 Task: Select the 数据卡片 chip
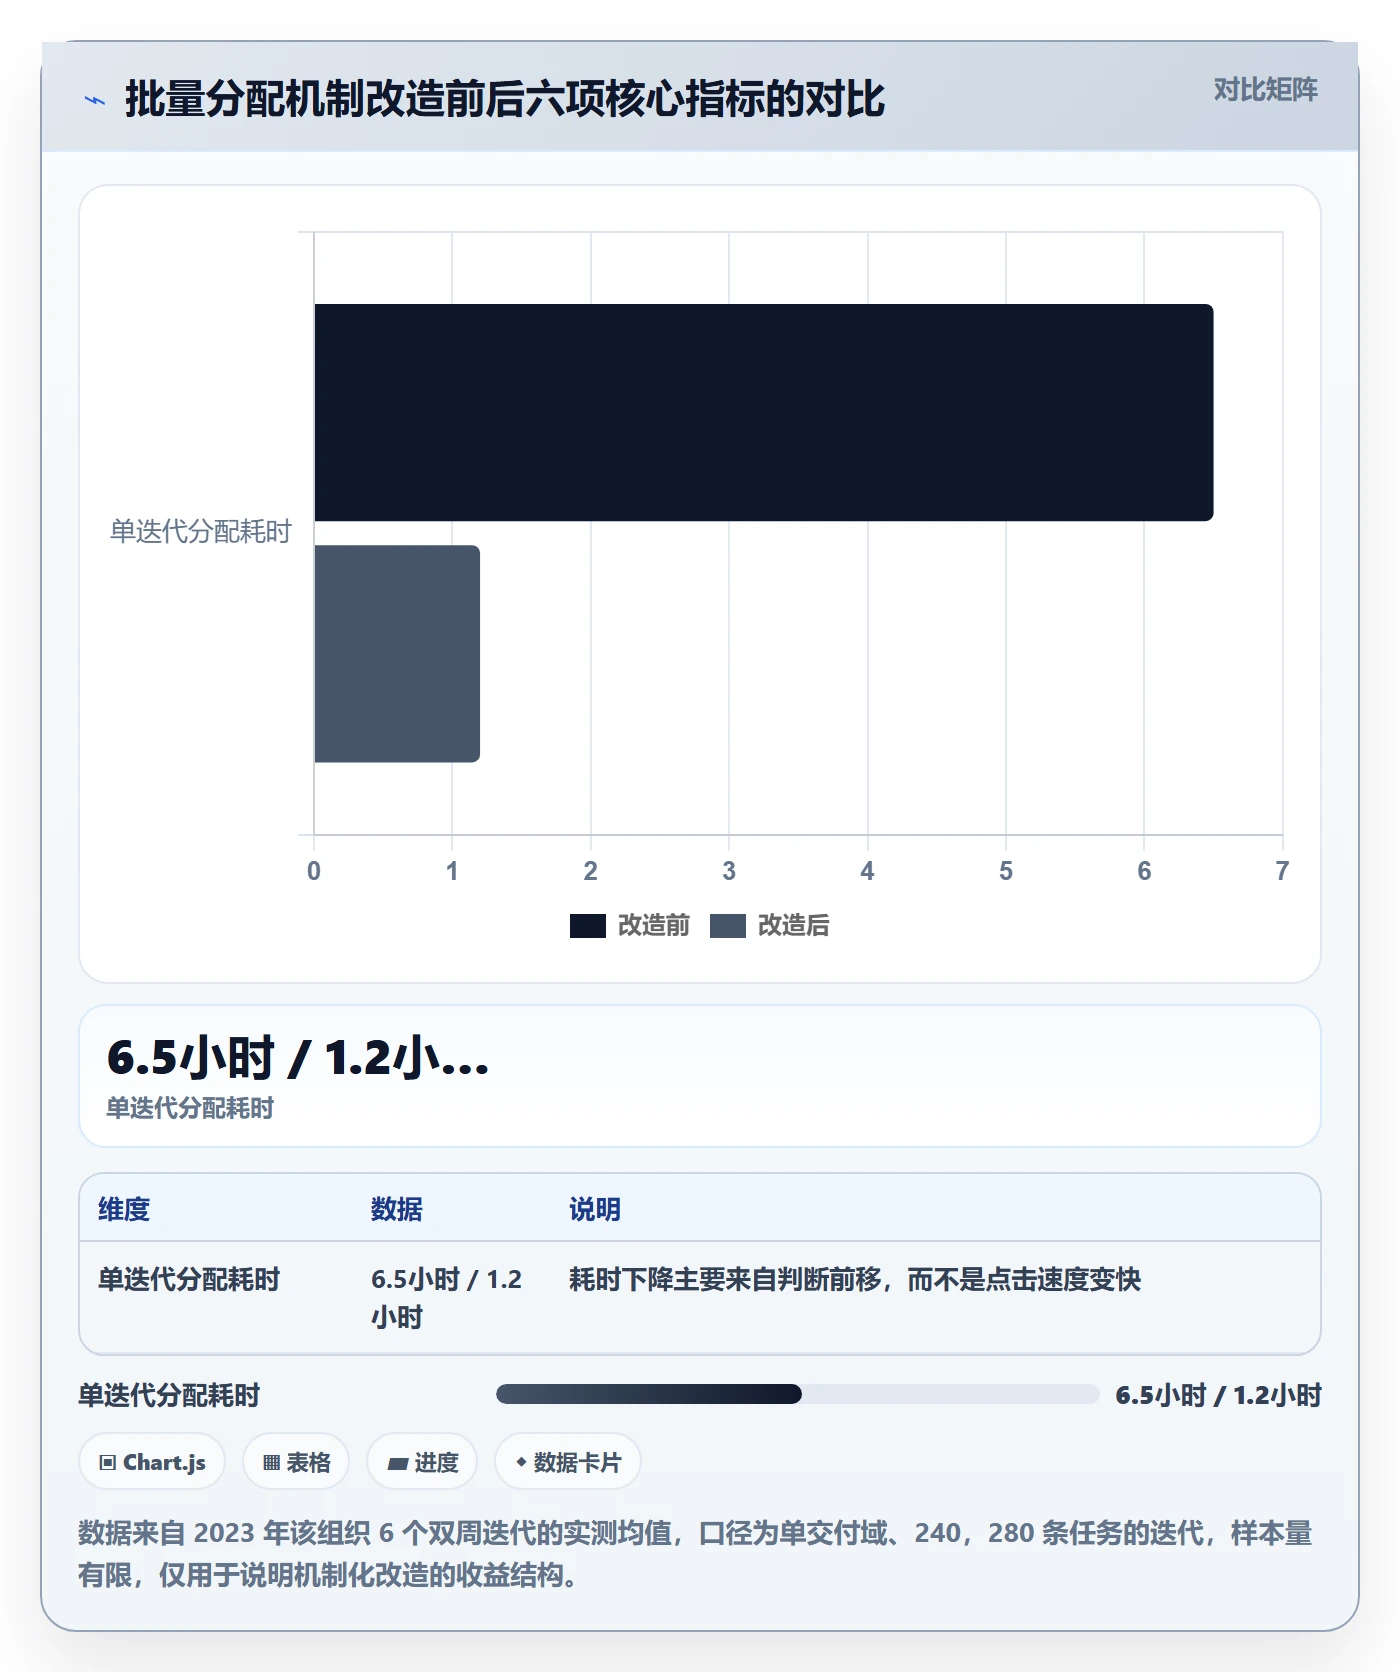568,1462
